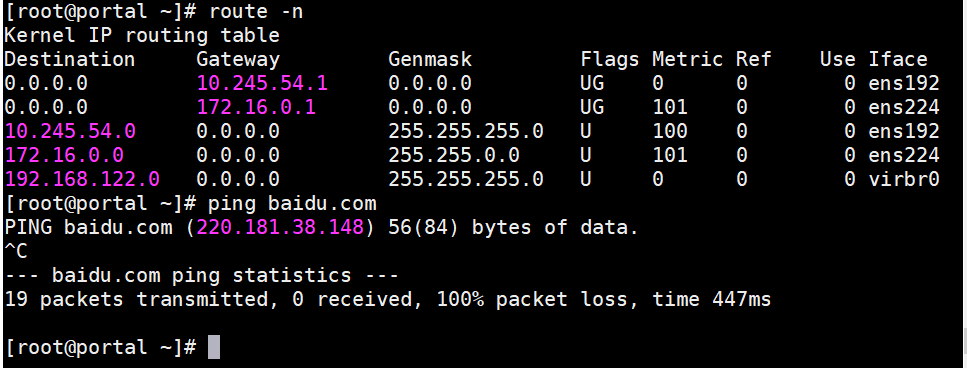
Task: Click the Flags column header
Action: [x=609, y=59]
